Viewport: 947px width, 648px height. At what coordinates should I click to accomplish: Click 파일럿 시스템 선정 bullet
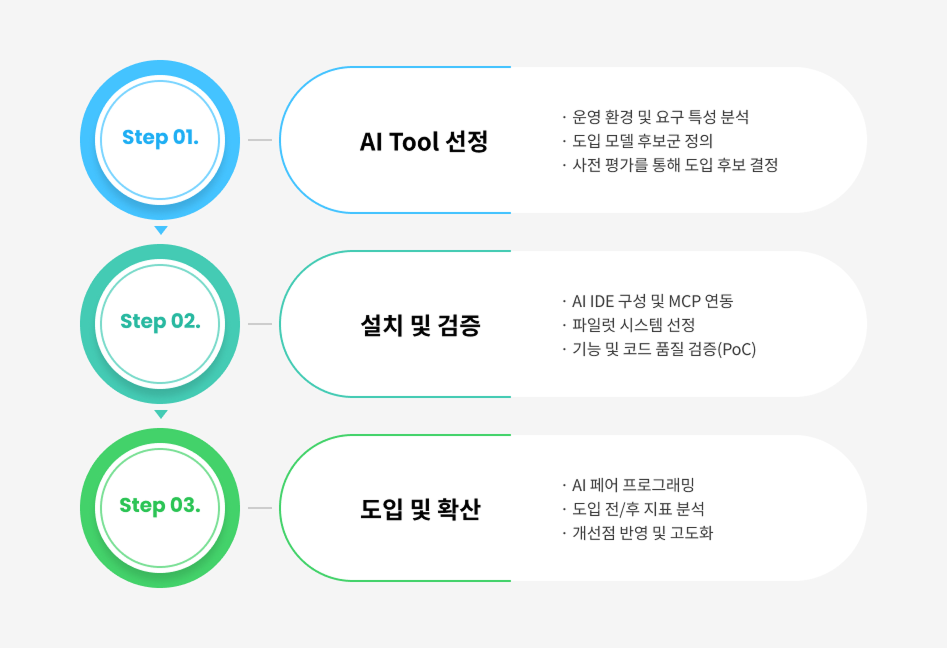(632, 325)
